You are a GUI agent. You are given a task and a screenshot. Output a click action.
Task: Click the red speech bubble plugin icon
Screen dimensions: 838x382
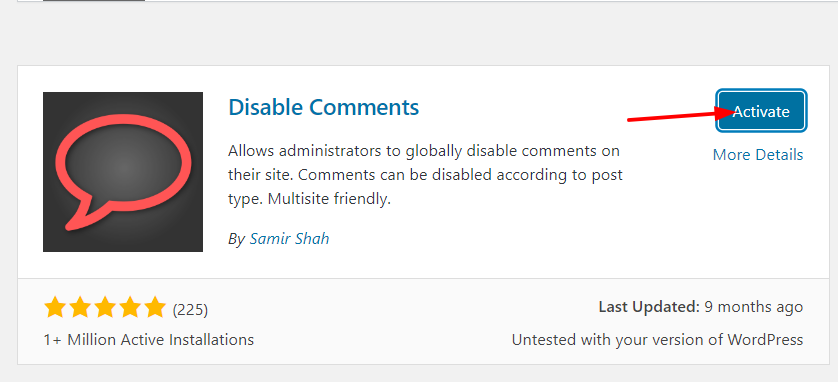[123, 172]
